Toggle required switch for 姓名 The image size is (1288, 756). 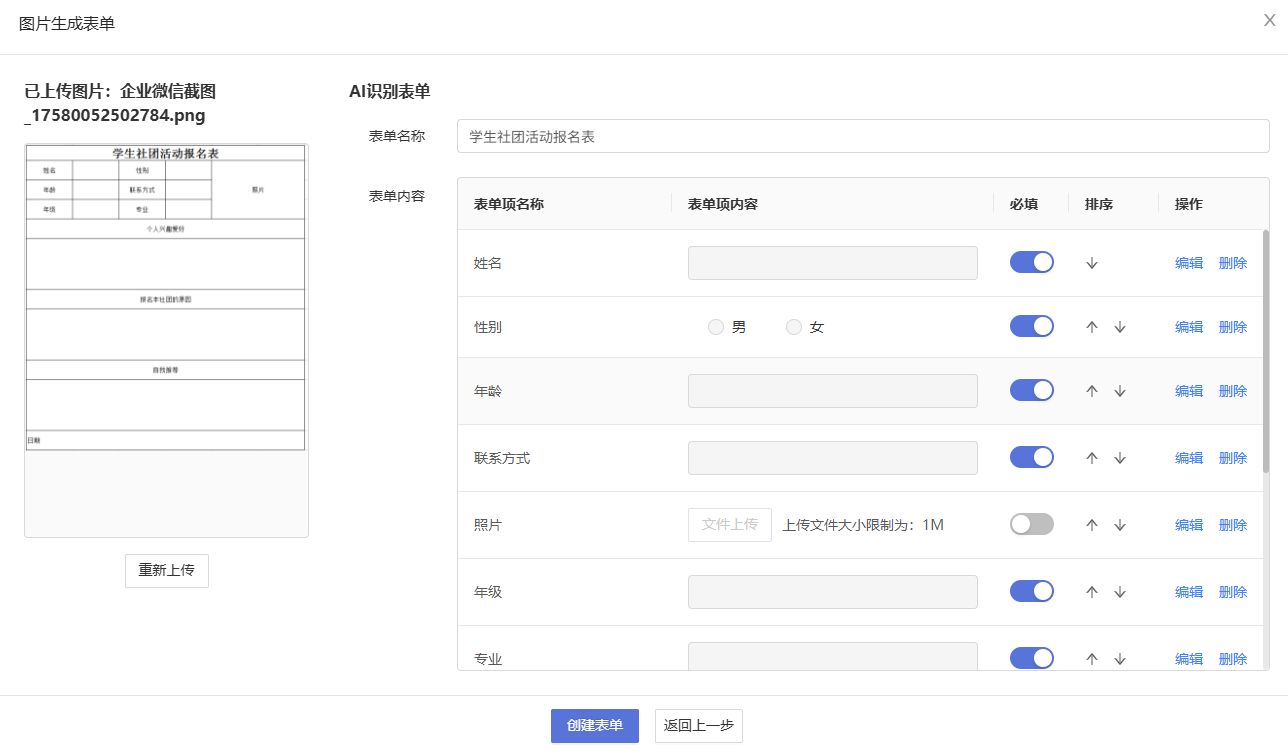[x=1031, y=262]
